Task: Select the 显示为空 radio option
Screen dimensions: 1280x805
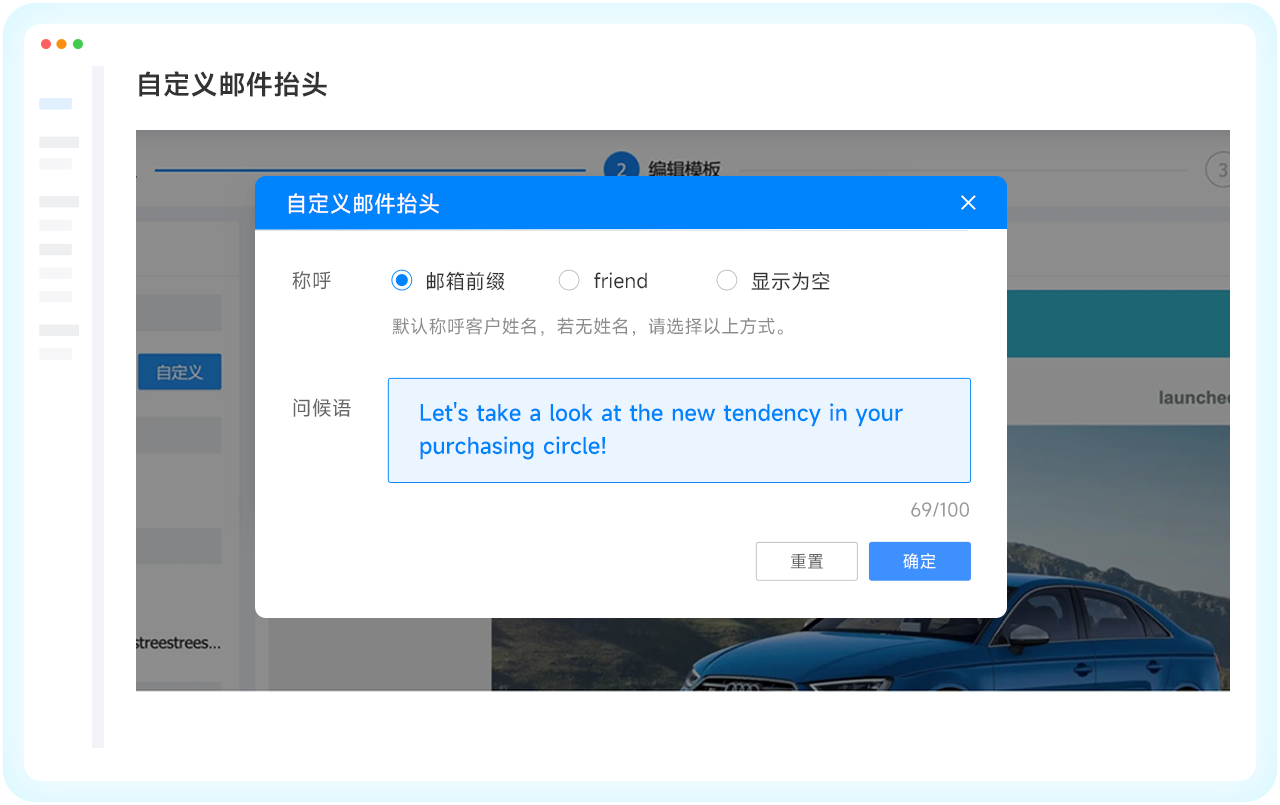Action: [x=727, y=281]
